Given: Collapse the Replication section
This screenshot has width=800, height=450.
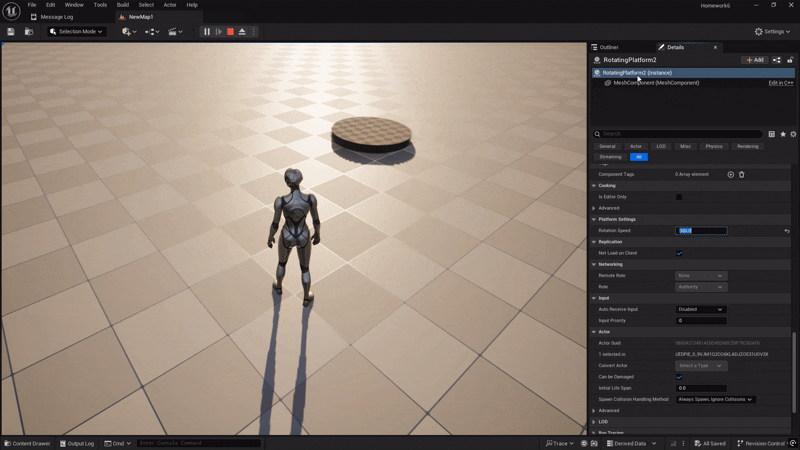Looking at the screenshot, I should [593, 242].
